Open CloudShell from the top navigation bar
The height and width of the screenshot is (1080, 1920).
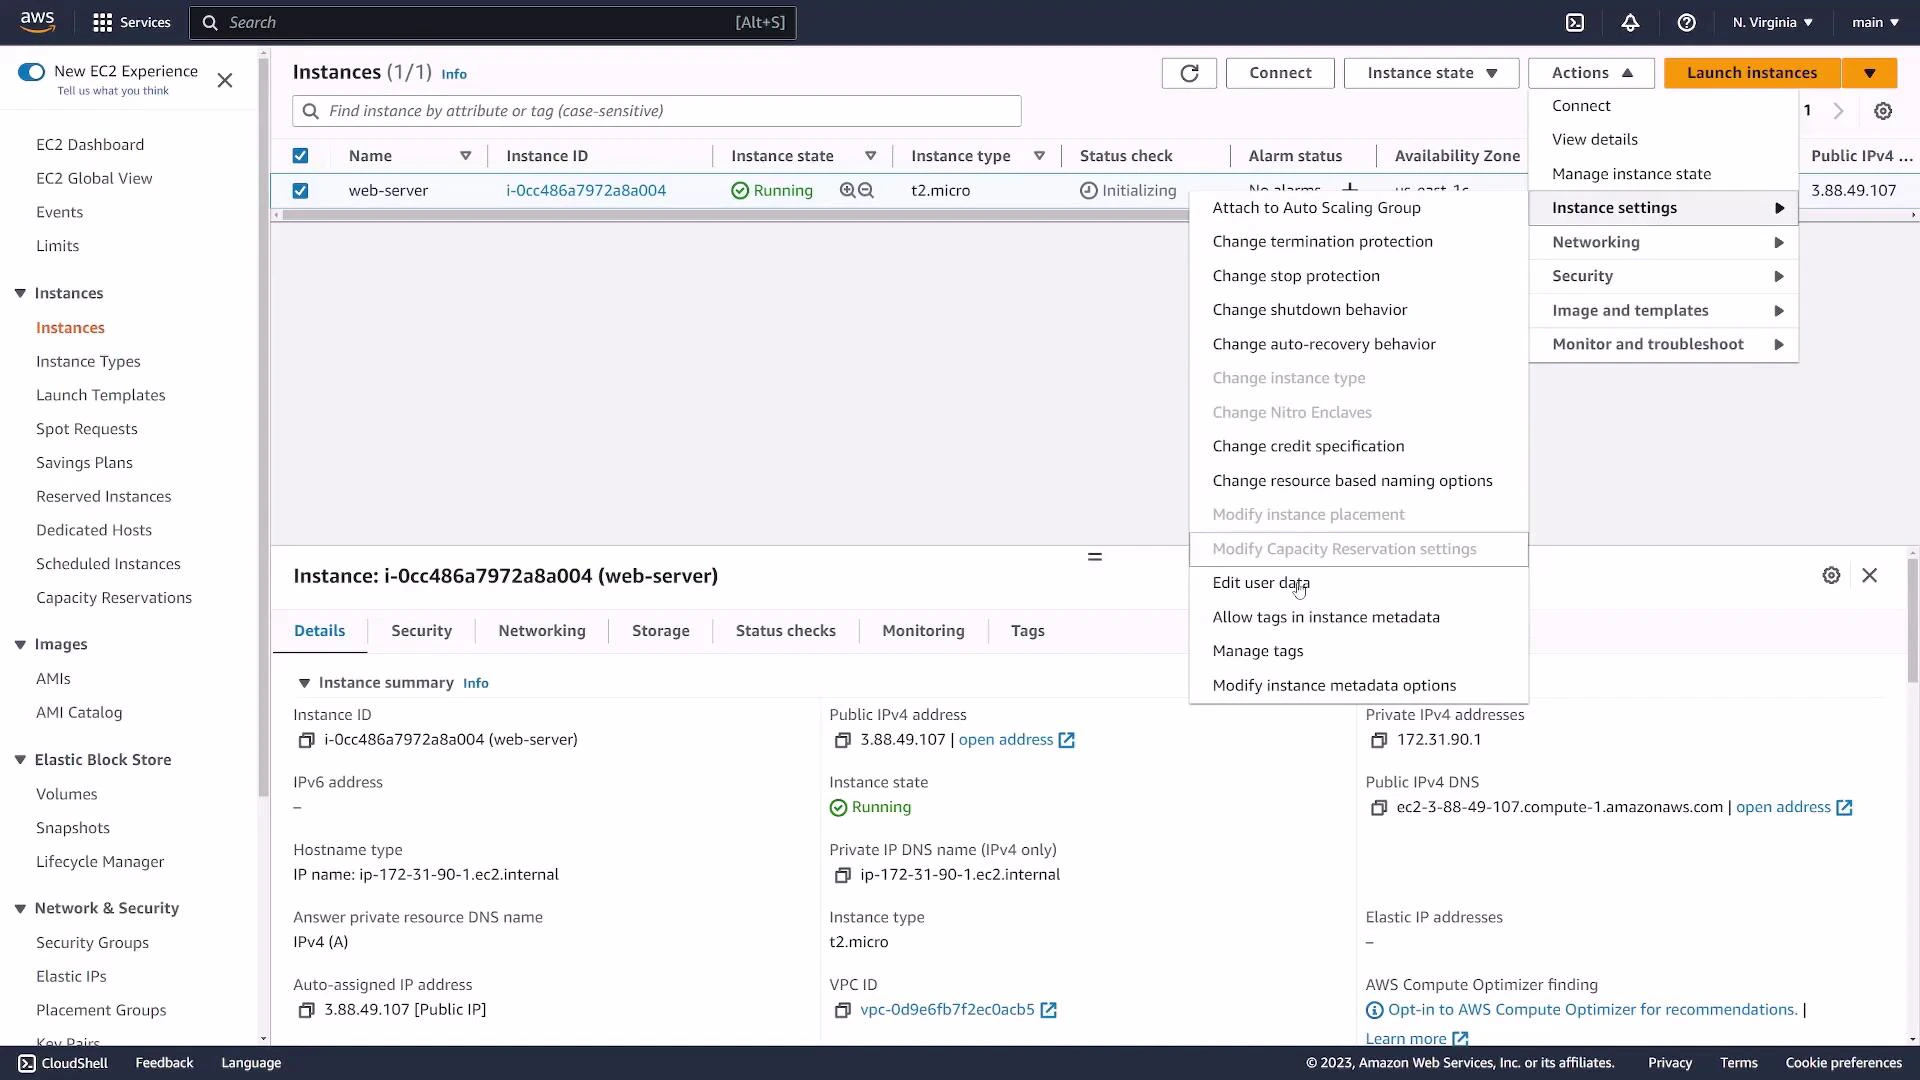click(1577, 22)
